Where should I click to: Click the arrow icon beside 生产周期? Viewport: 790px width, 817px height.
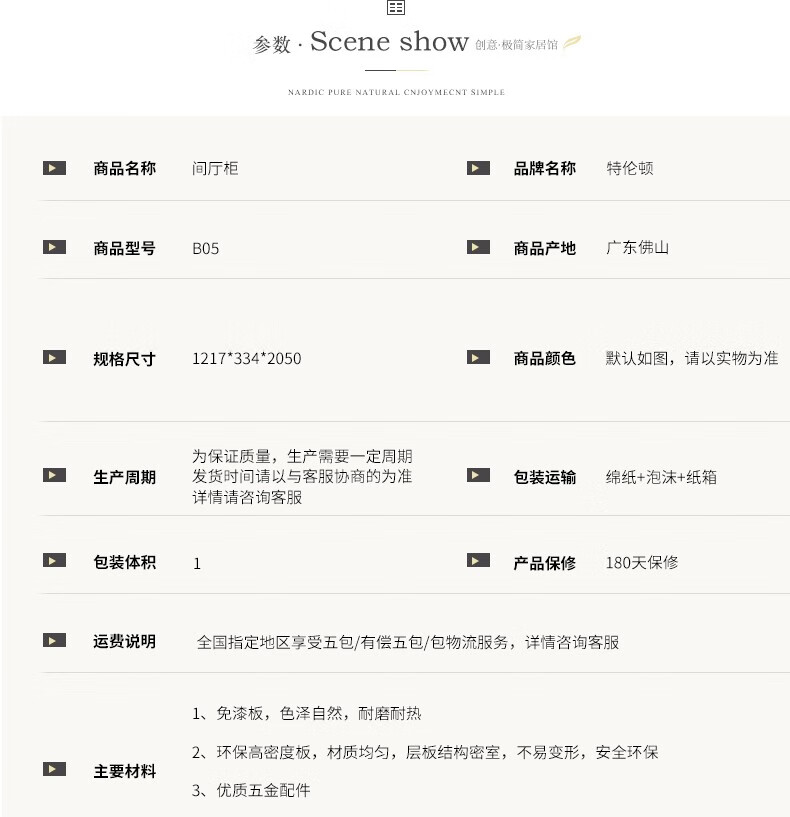54,476
